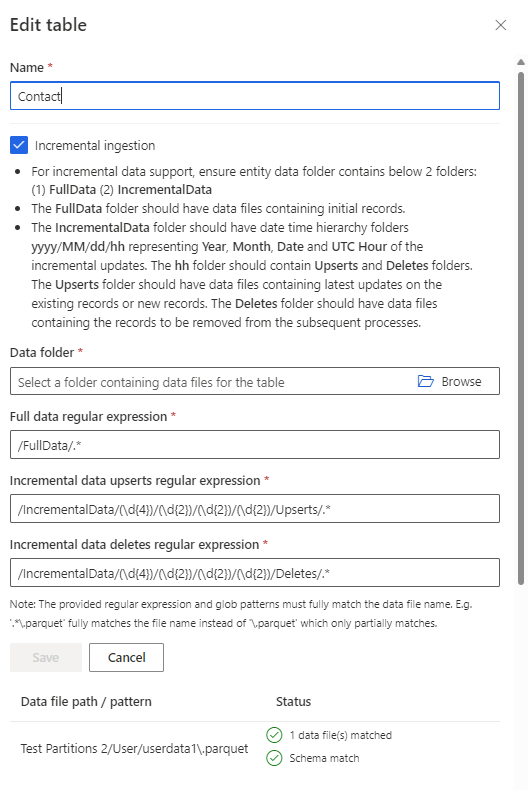Click the green Schema match checkmark icon
The width and height of the screenshot is (528, 790).
point(274,758)
